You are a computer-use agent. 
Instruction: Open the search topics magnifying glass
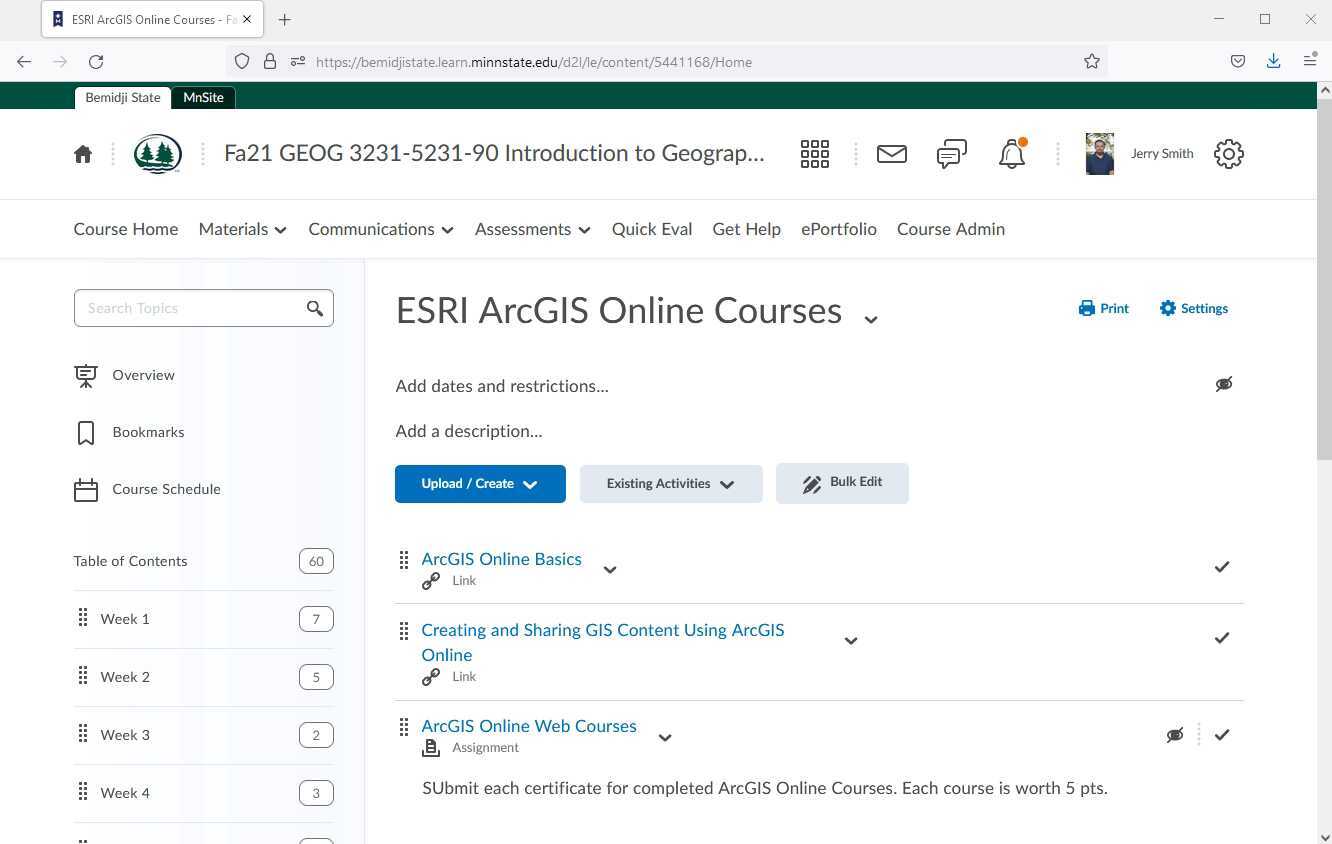[x=315, y=308]
